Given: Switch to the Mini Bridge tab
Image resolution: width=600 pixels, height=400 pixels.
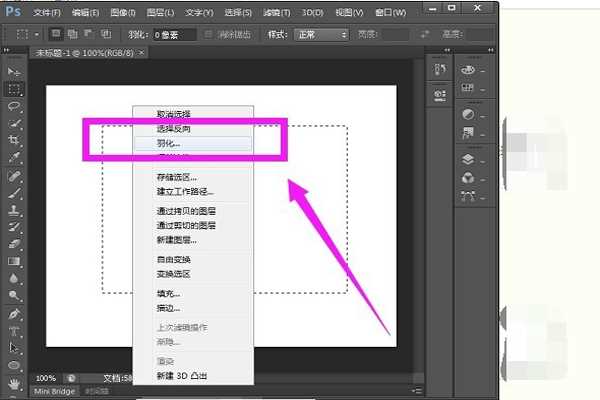Looking at the screenshot, I should tap(54, 391).
